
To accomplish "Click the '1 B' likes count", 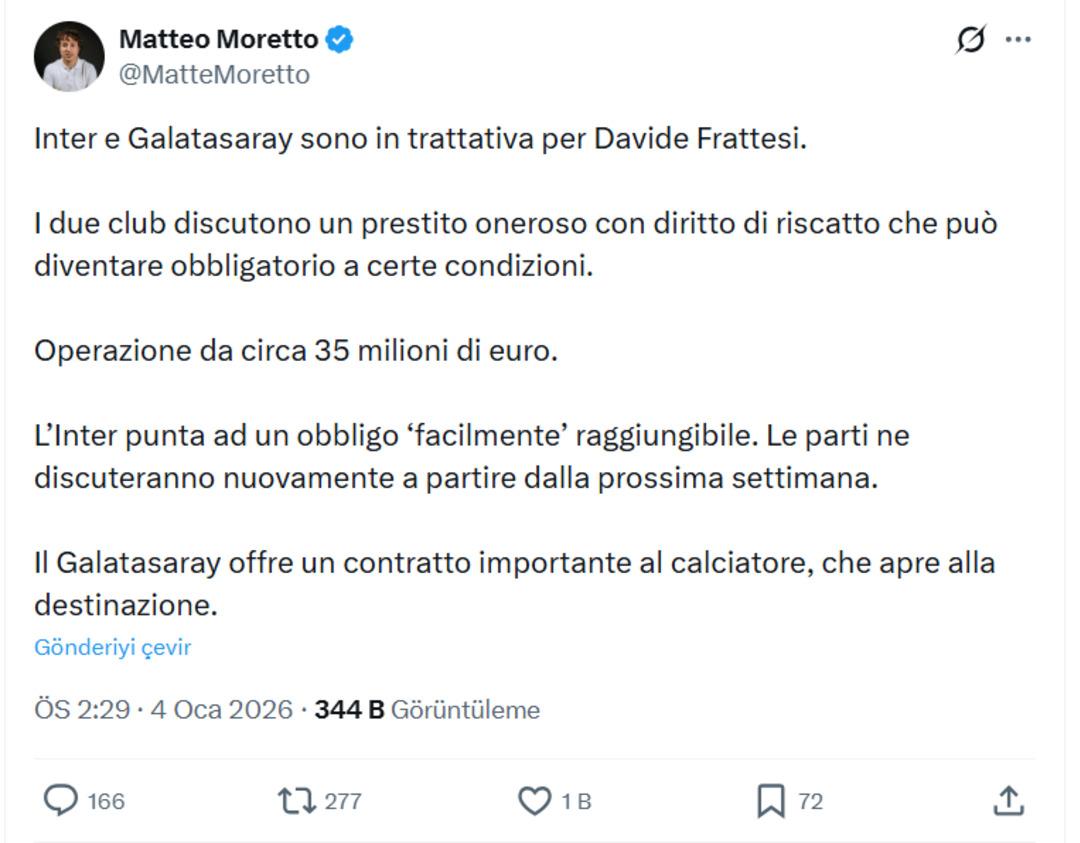I will click(x=576, y=801).
